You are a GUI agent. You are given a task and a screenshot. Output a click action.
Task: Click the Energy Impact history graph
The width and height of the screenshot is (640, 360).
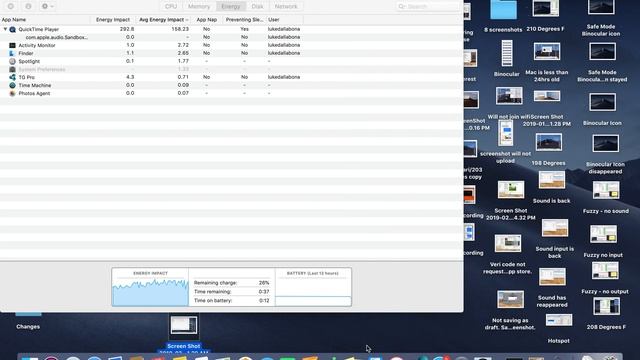[150, 291]
